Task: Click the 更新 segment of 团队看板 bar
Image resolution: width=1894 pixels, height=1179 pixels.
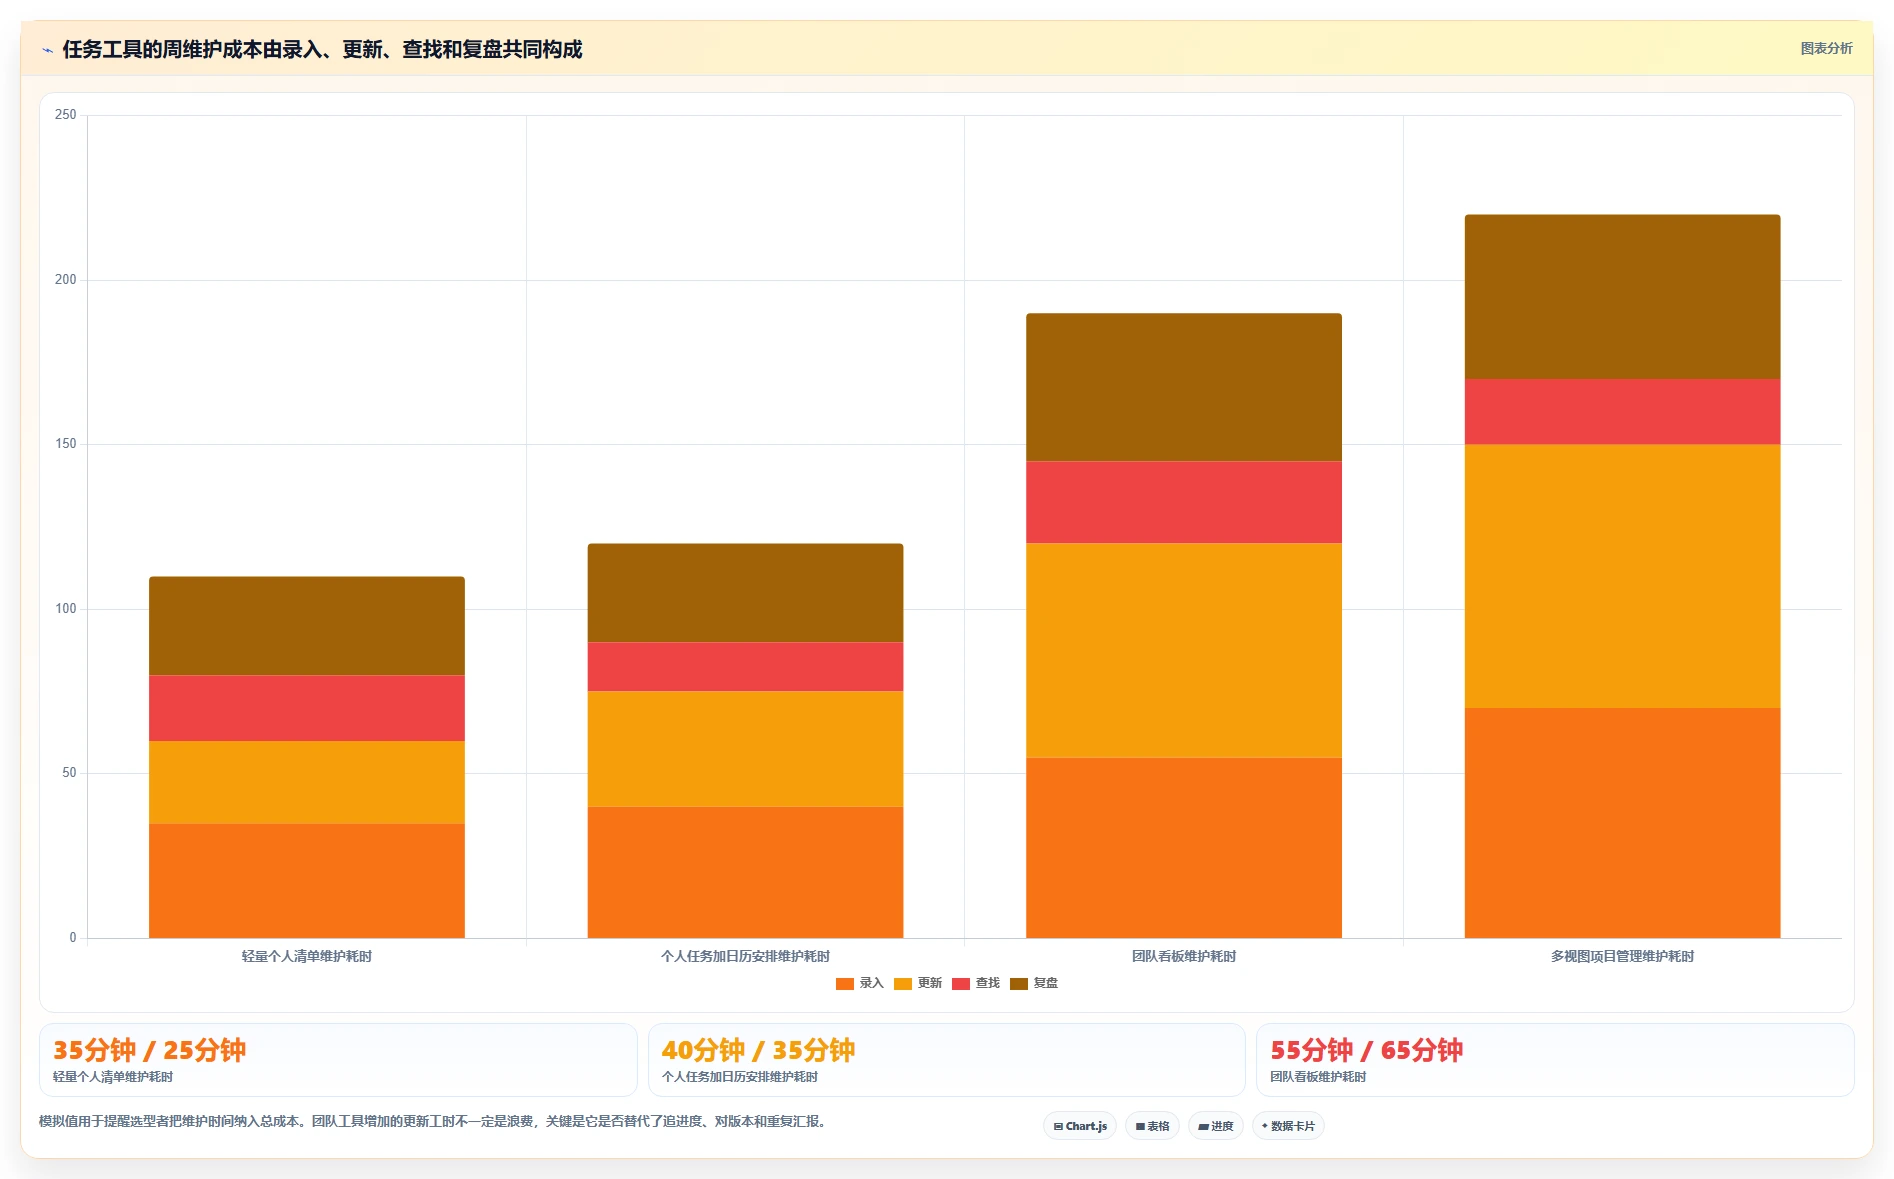Action: tap(1184, 651)
